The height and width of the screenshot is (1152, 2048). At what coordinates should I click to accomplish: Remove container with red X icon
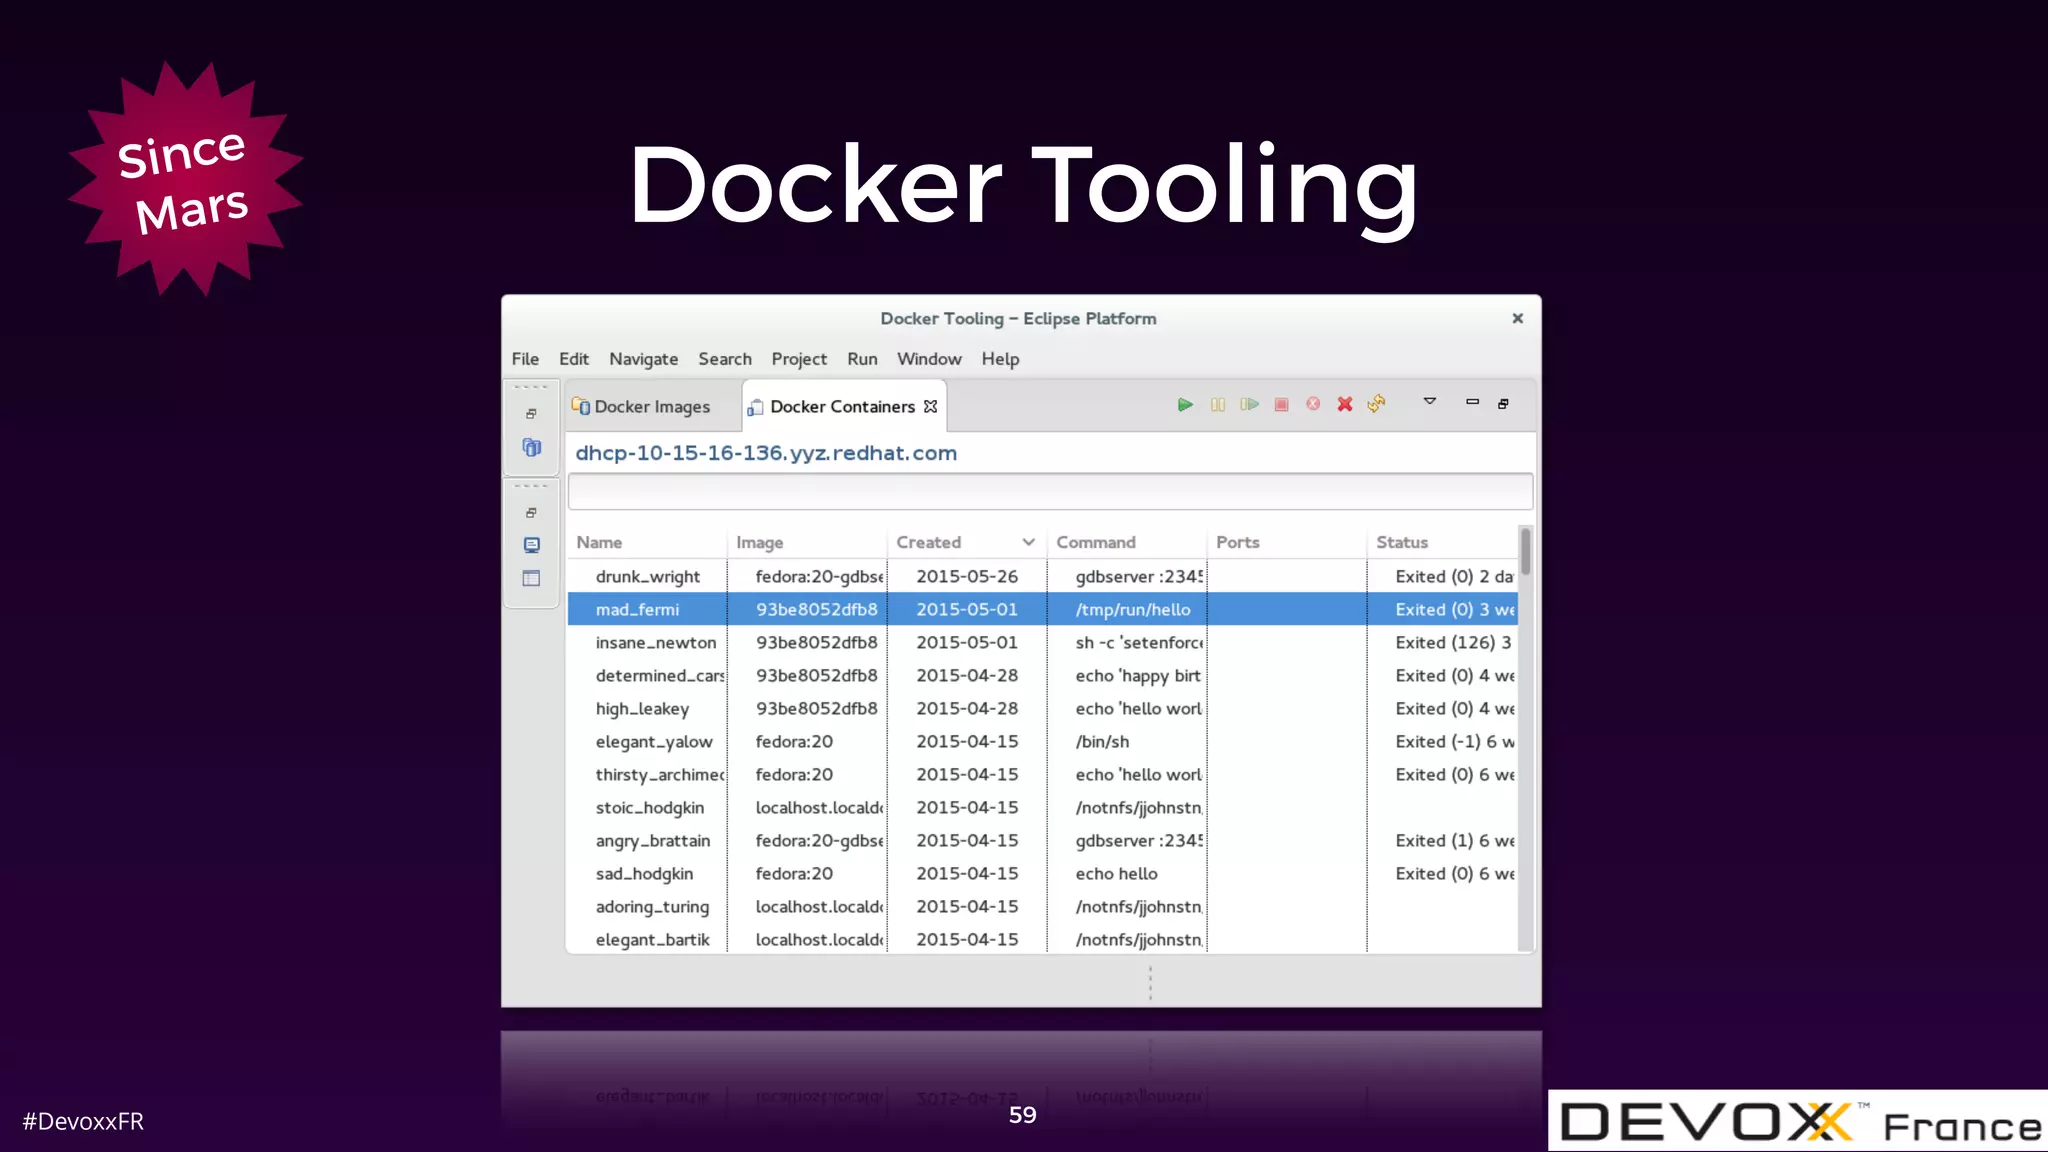[1345, 404]
